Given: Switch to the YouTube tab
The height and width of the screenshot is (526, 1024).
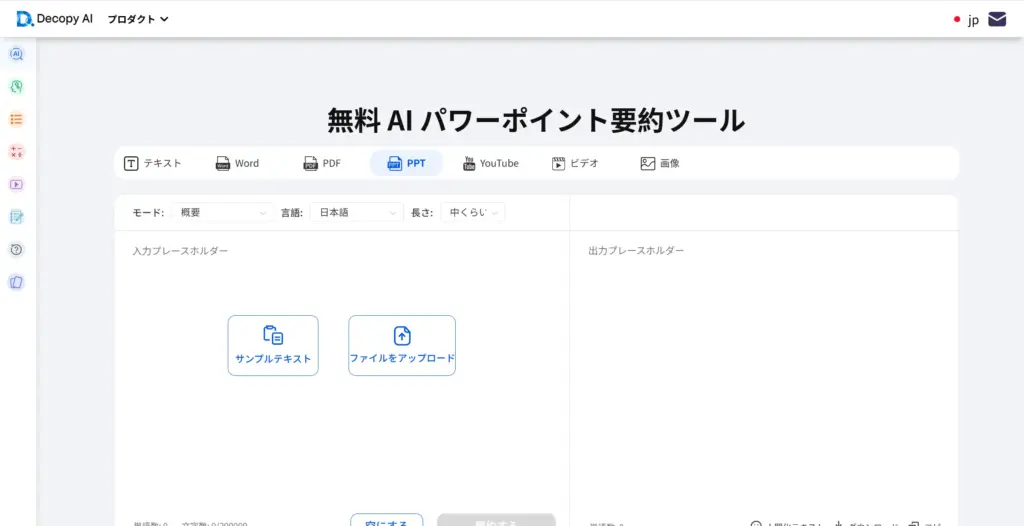Looking at the screenshot, I should [490, 163].
